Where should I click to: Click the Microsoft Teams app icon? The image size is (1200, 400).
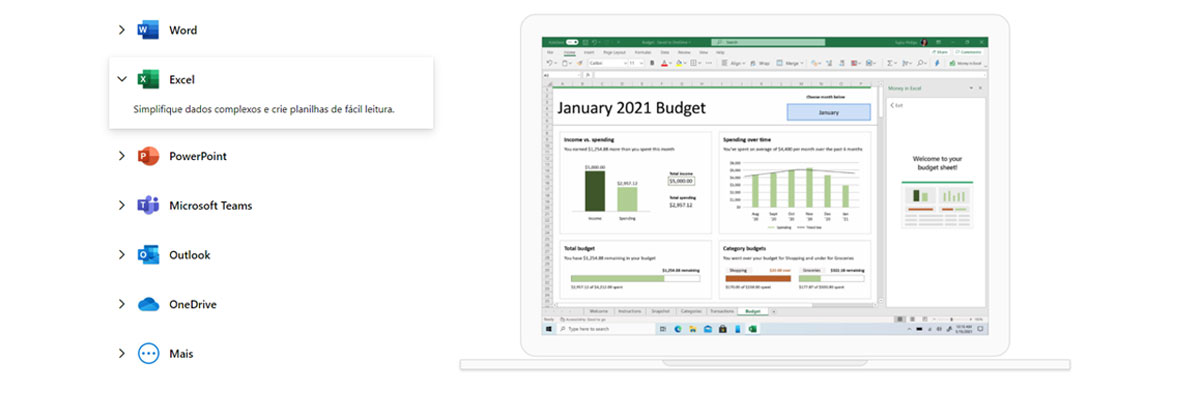pos(148,205)
